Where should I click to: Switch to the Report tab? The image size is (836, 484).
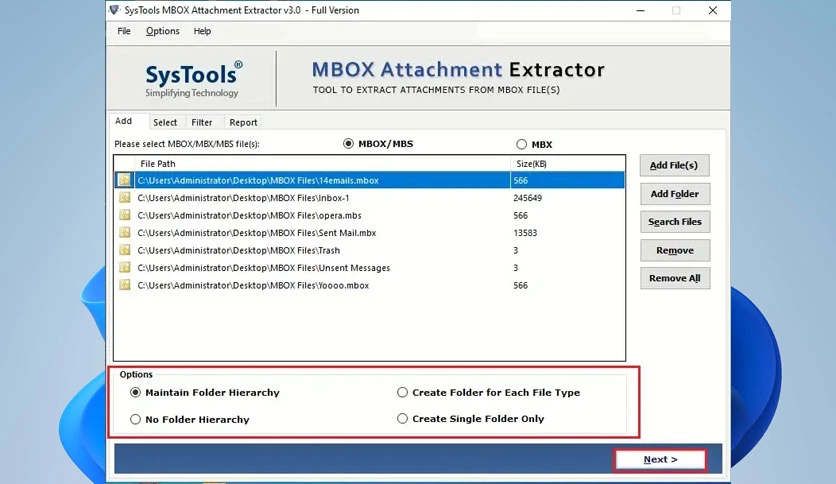(243, 122)
